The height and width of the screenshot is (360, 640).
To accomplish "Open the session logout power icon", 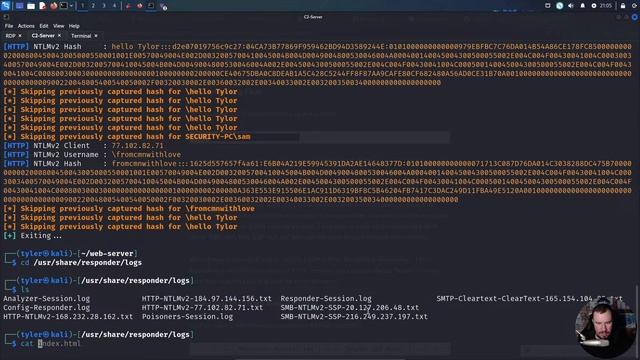I will tap(634, 6).
